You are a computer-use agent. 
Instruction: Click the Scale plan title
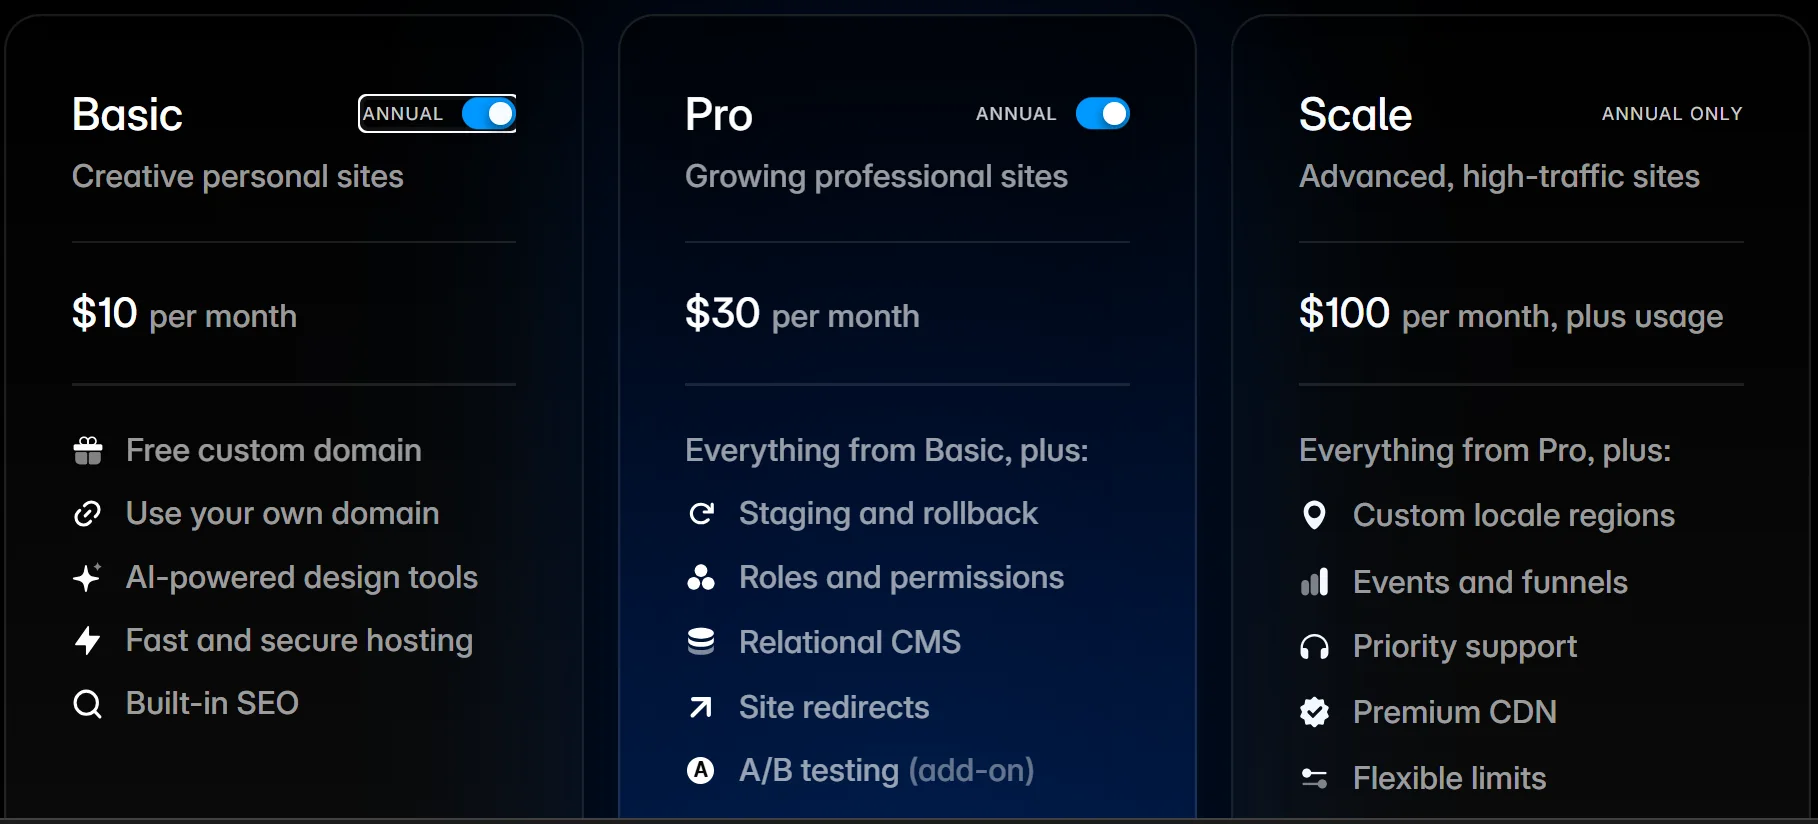(x=1355, y=115)
